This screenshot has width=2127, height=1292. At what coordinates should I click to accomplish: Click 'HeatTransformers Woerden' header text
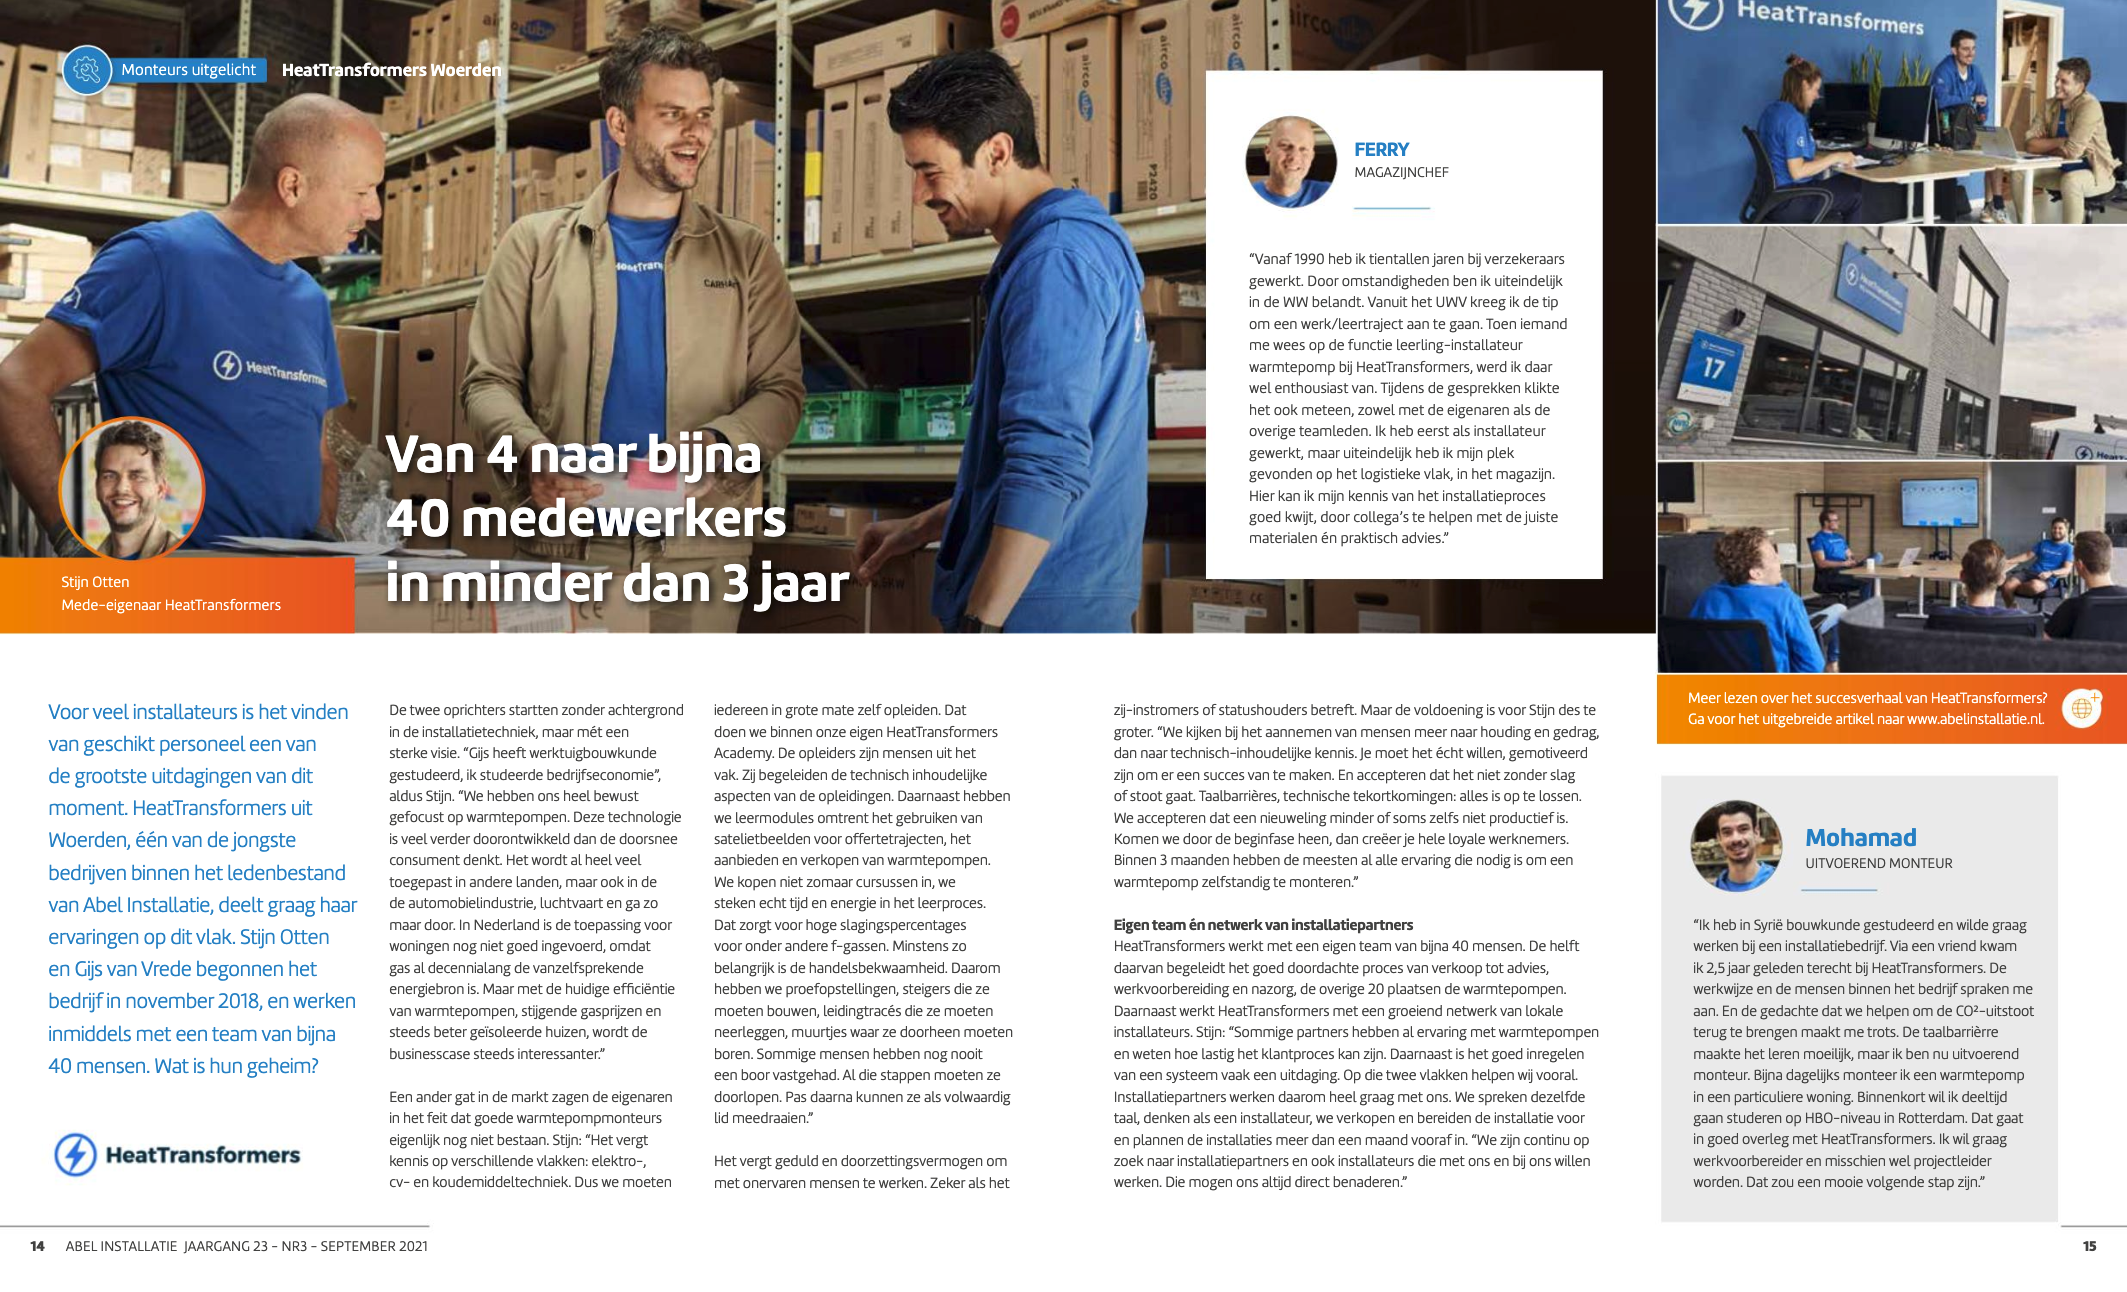391,70
